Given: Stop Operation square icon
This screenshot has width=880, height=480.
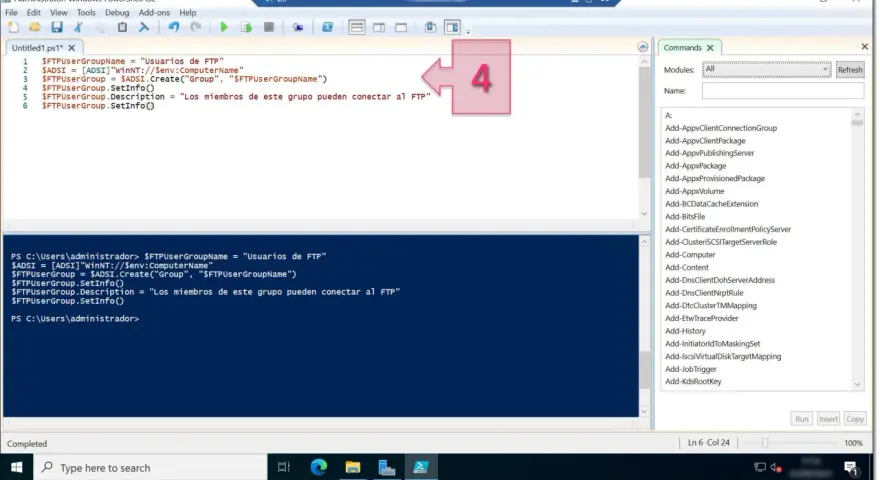Looking at the screenshot, I should (268, 27).
